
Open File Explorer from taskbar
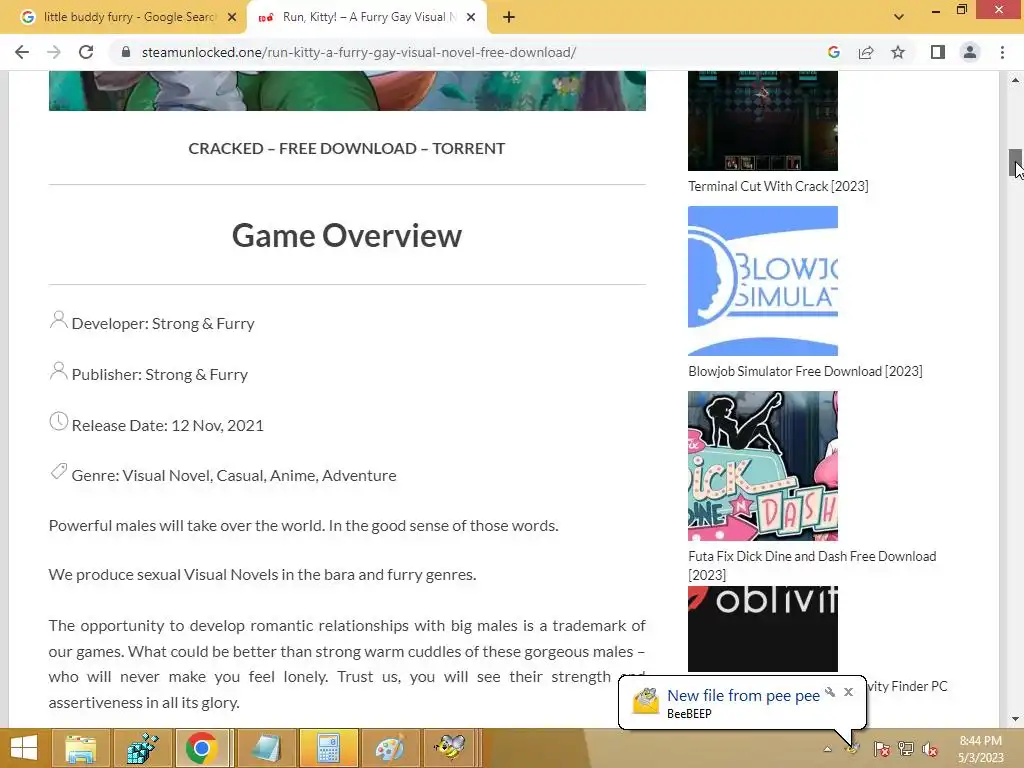click(80, 748)
